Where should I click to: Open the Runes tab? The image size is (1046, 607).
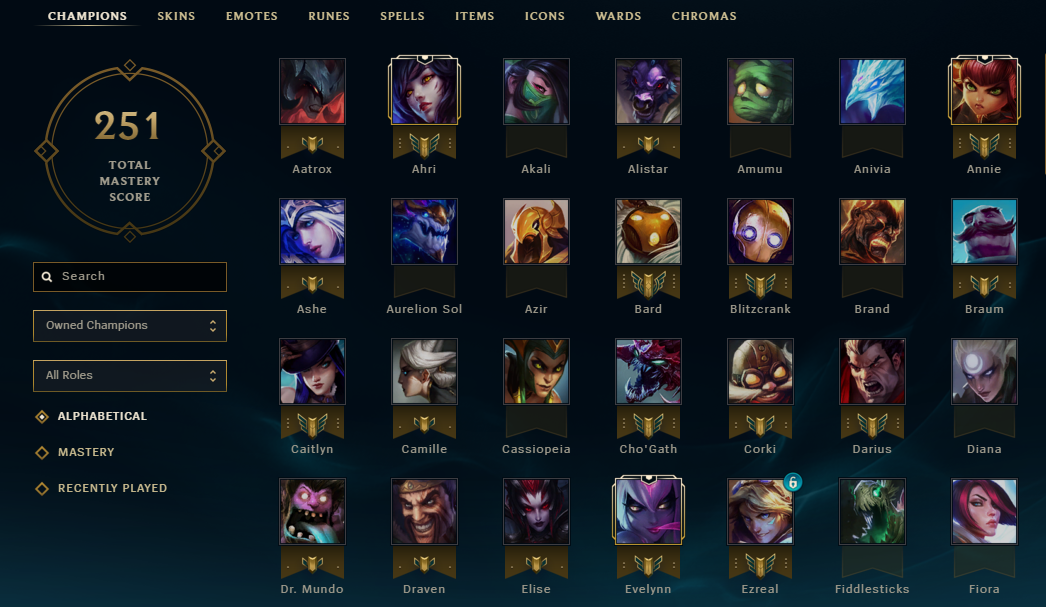tap(329, 16)
